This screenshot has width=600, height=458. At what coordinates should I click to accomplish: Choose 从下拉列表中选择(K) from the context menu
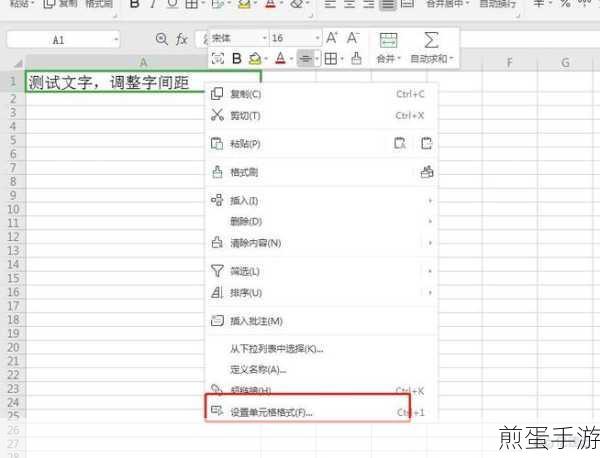[x=321, y=349]
